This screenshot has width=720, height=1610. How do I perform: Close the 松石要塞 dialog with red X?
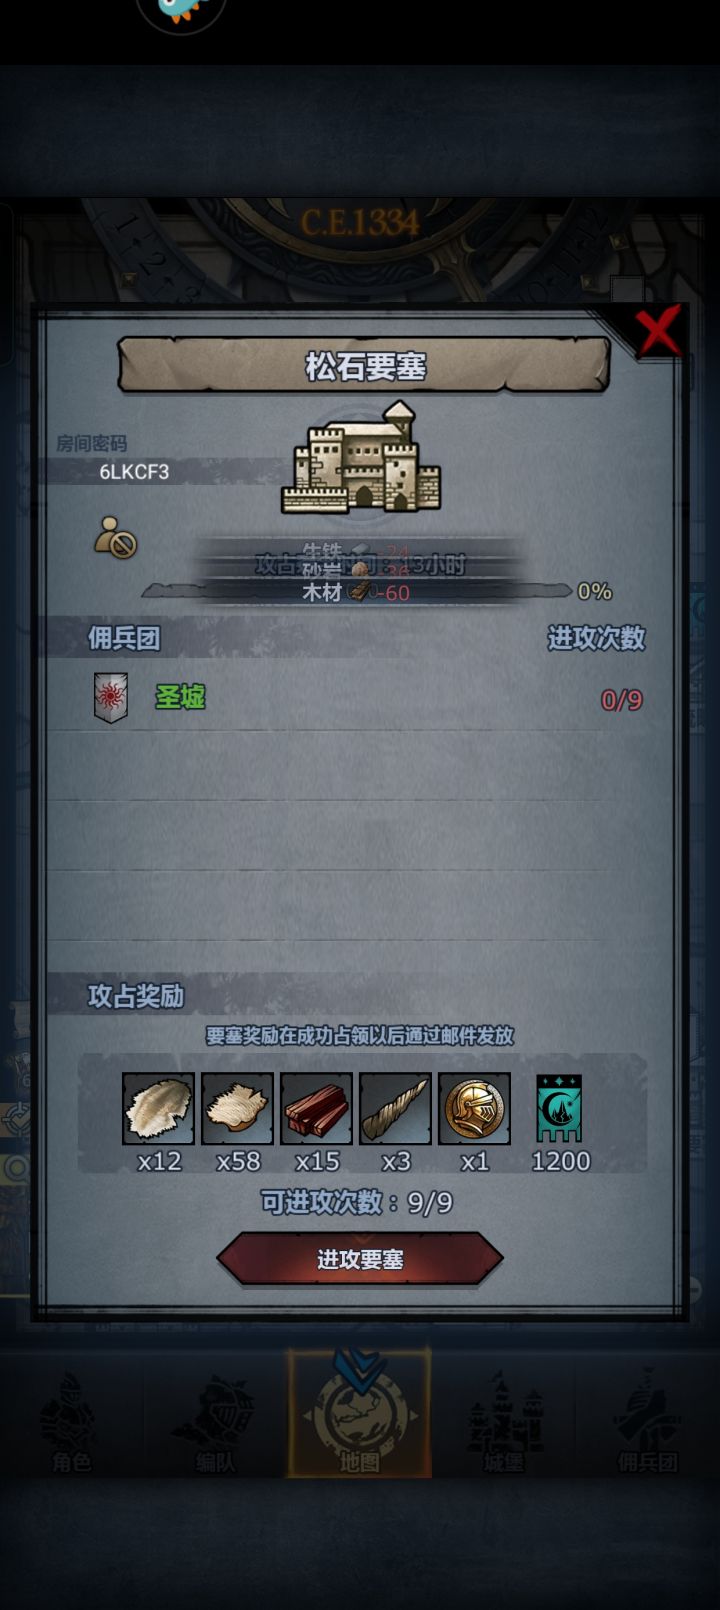pos(659,331)
